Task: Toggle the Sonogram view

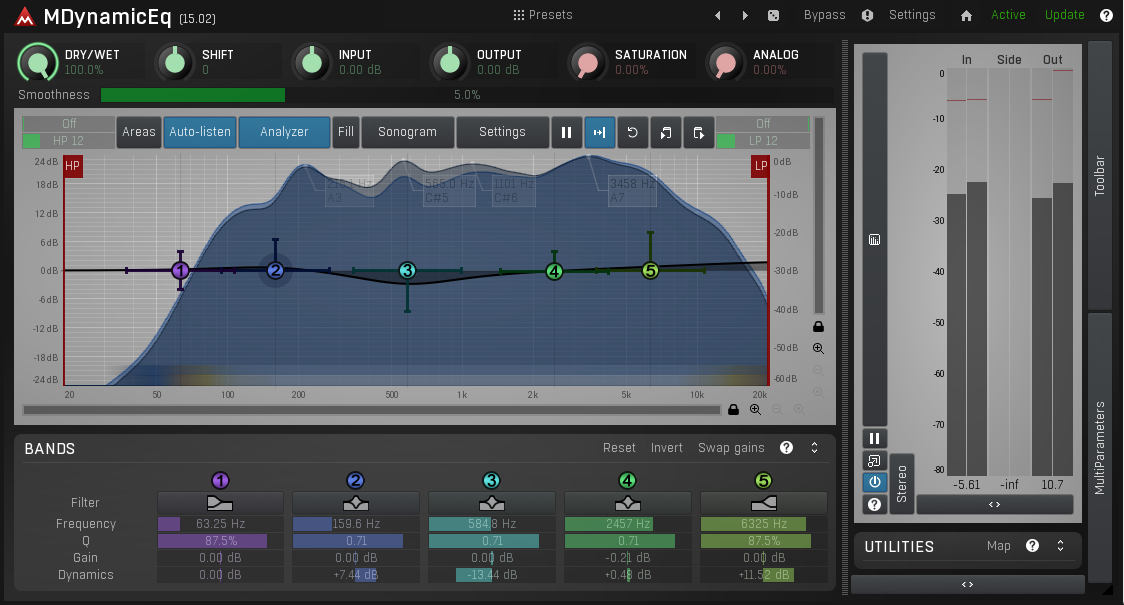Action: click(407, 132)
